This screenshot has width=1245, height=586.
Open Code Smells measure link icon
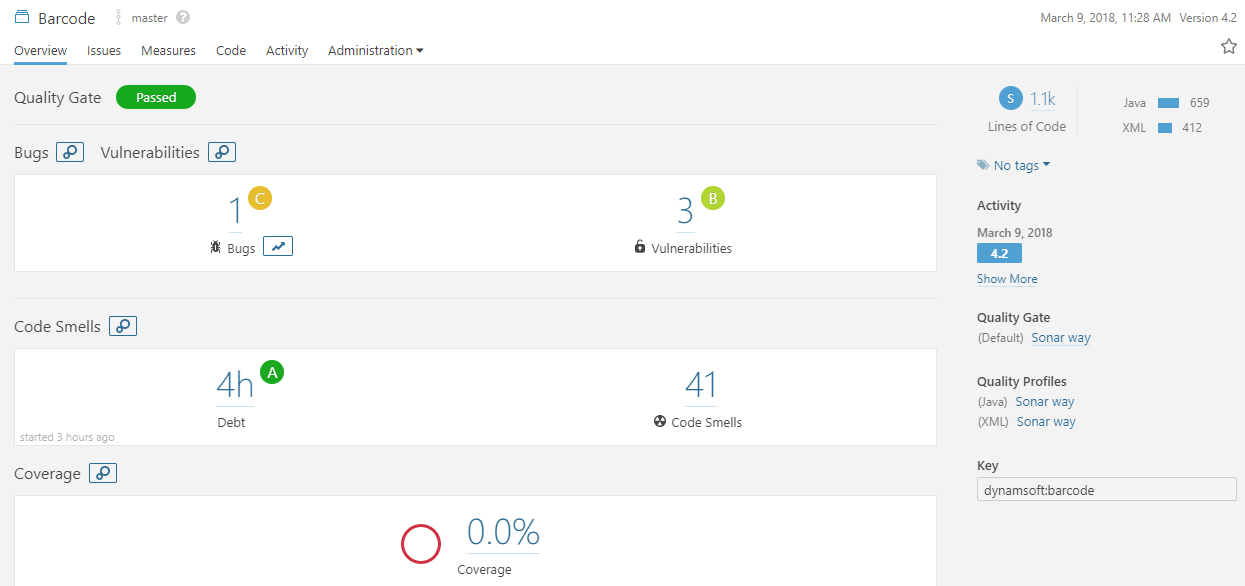[x=123, y=326]
